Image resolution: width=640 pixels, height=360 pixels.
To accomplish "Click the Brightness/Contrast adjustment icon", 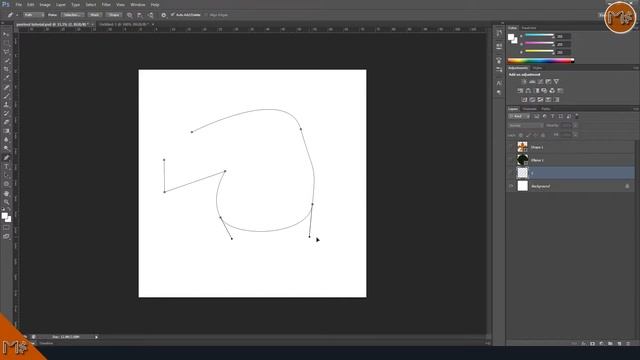I will (524, 82).
